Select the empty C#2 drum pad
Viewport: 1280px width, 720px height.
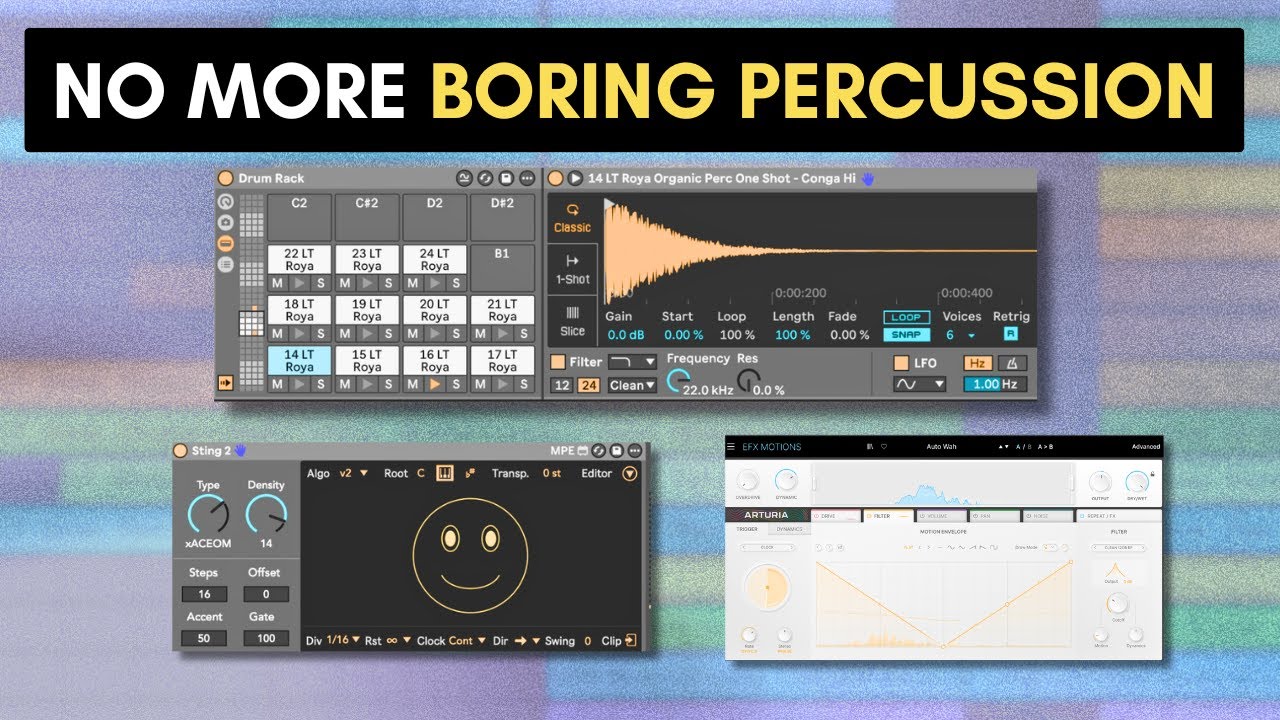(x=367, y=217)
